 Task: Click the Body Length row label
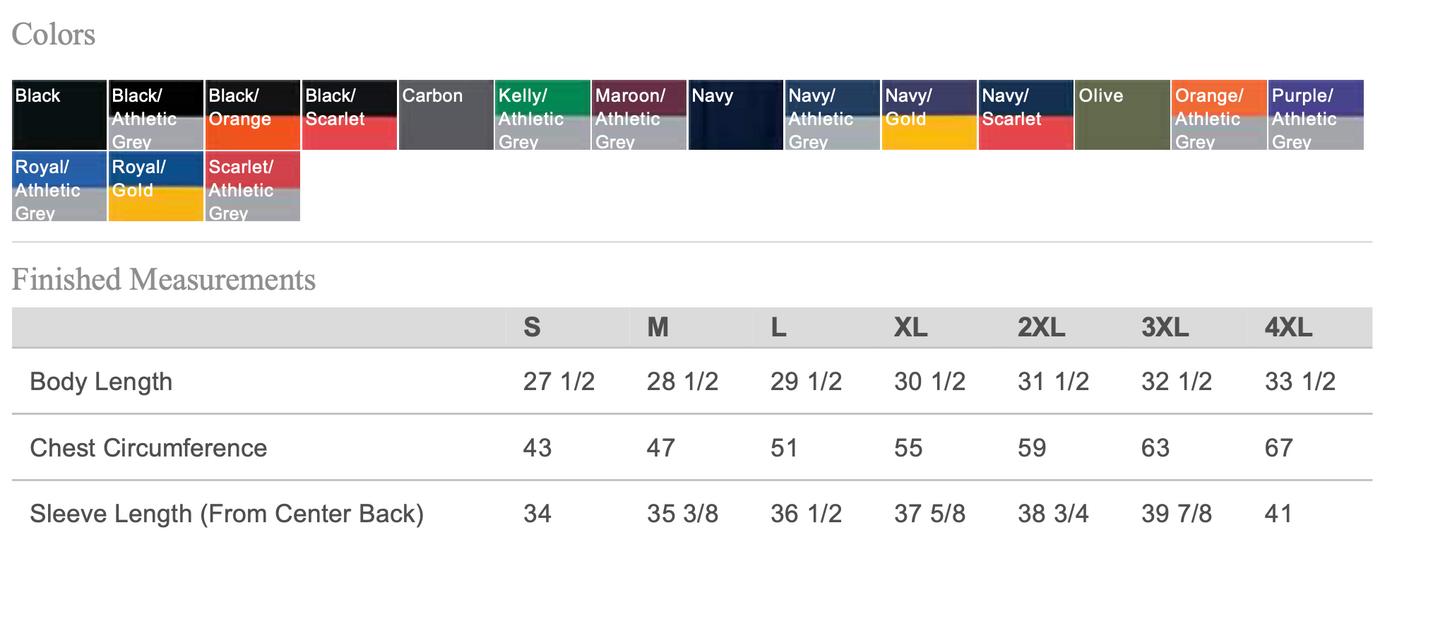click(101, 381)
